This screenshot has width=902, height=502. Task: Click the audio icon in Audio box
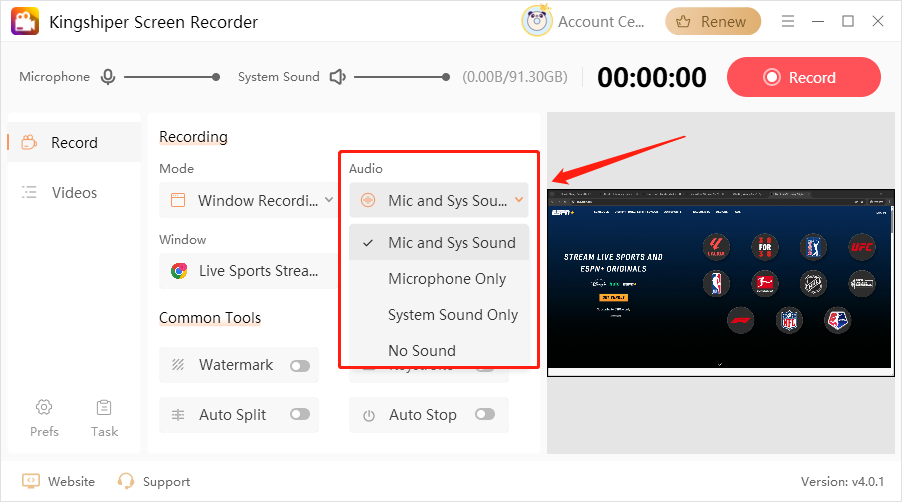click(x=368, y=200)
